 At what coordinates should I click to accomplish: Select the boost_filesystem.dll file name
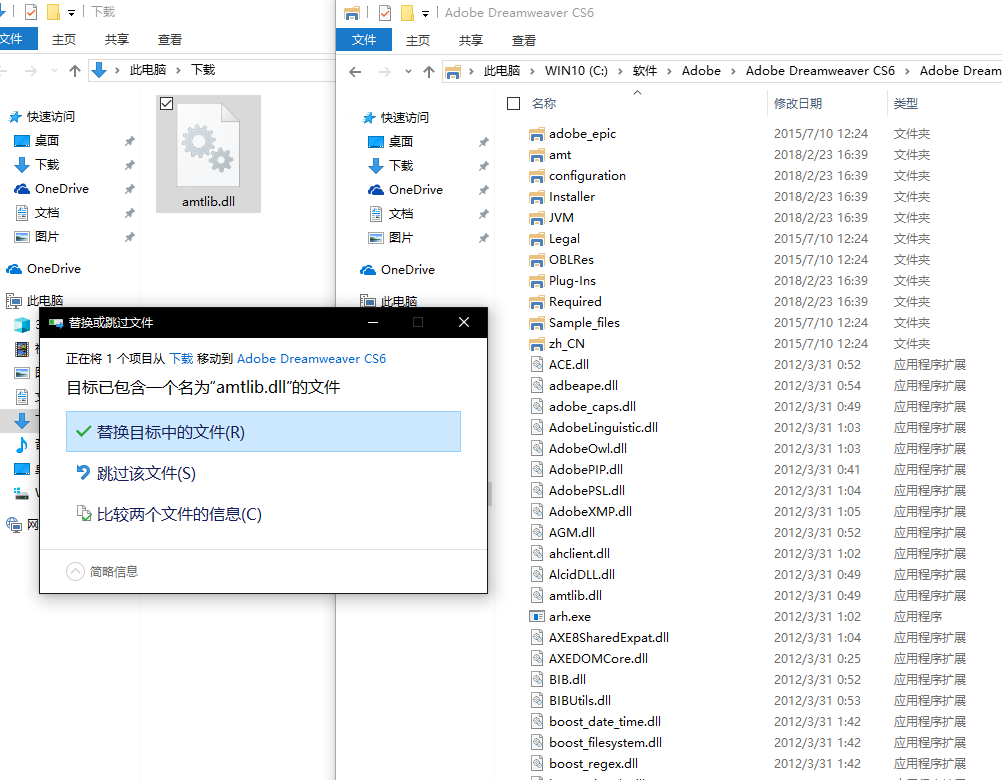[x=605, y=743]
